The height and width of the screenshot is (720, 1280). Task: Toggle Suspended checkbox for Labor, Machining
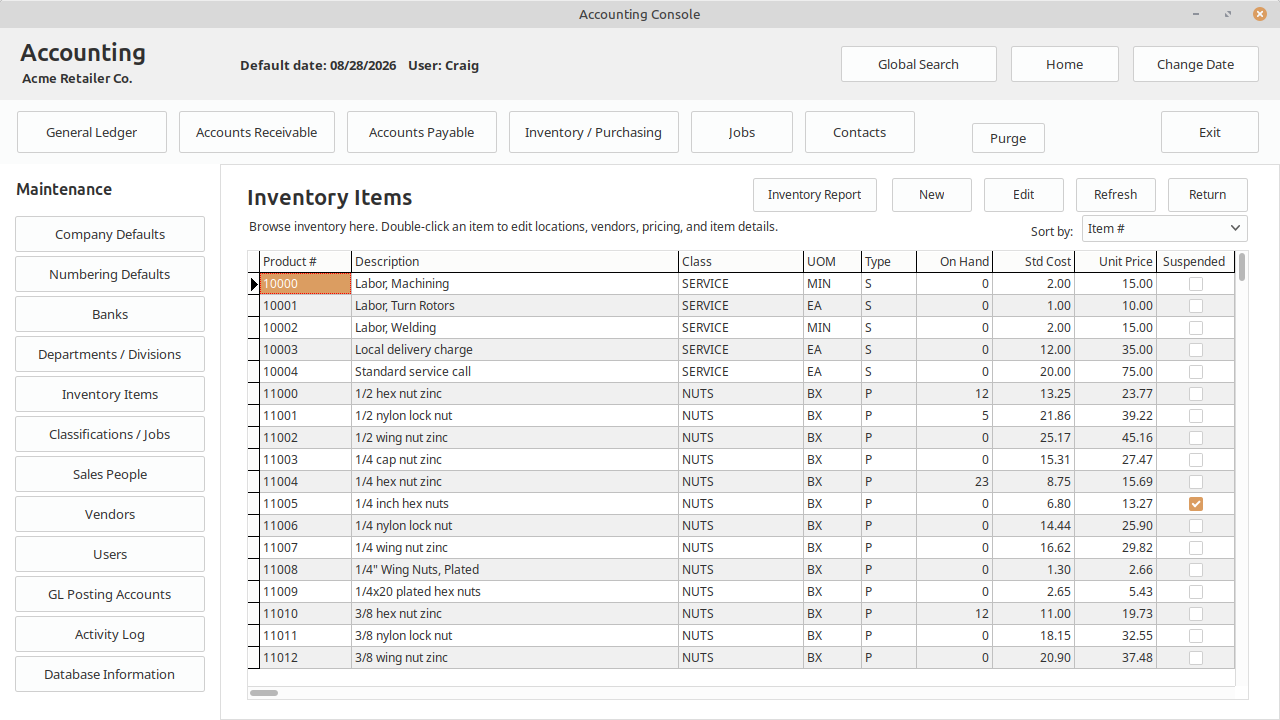1195,284
